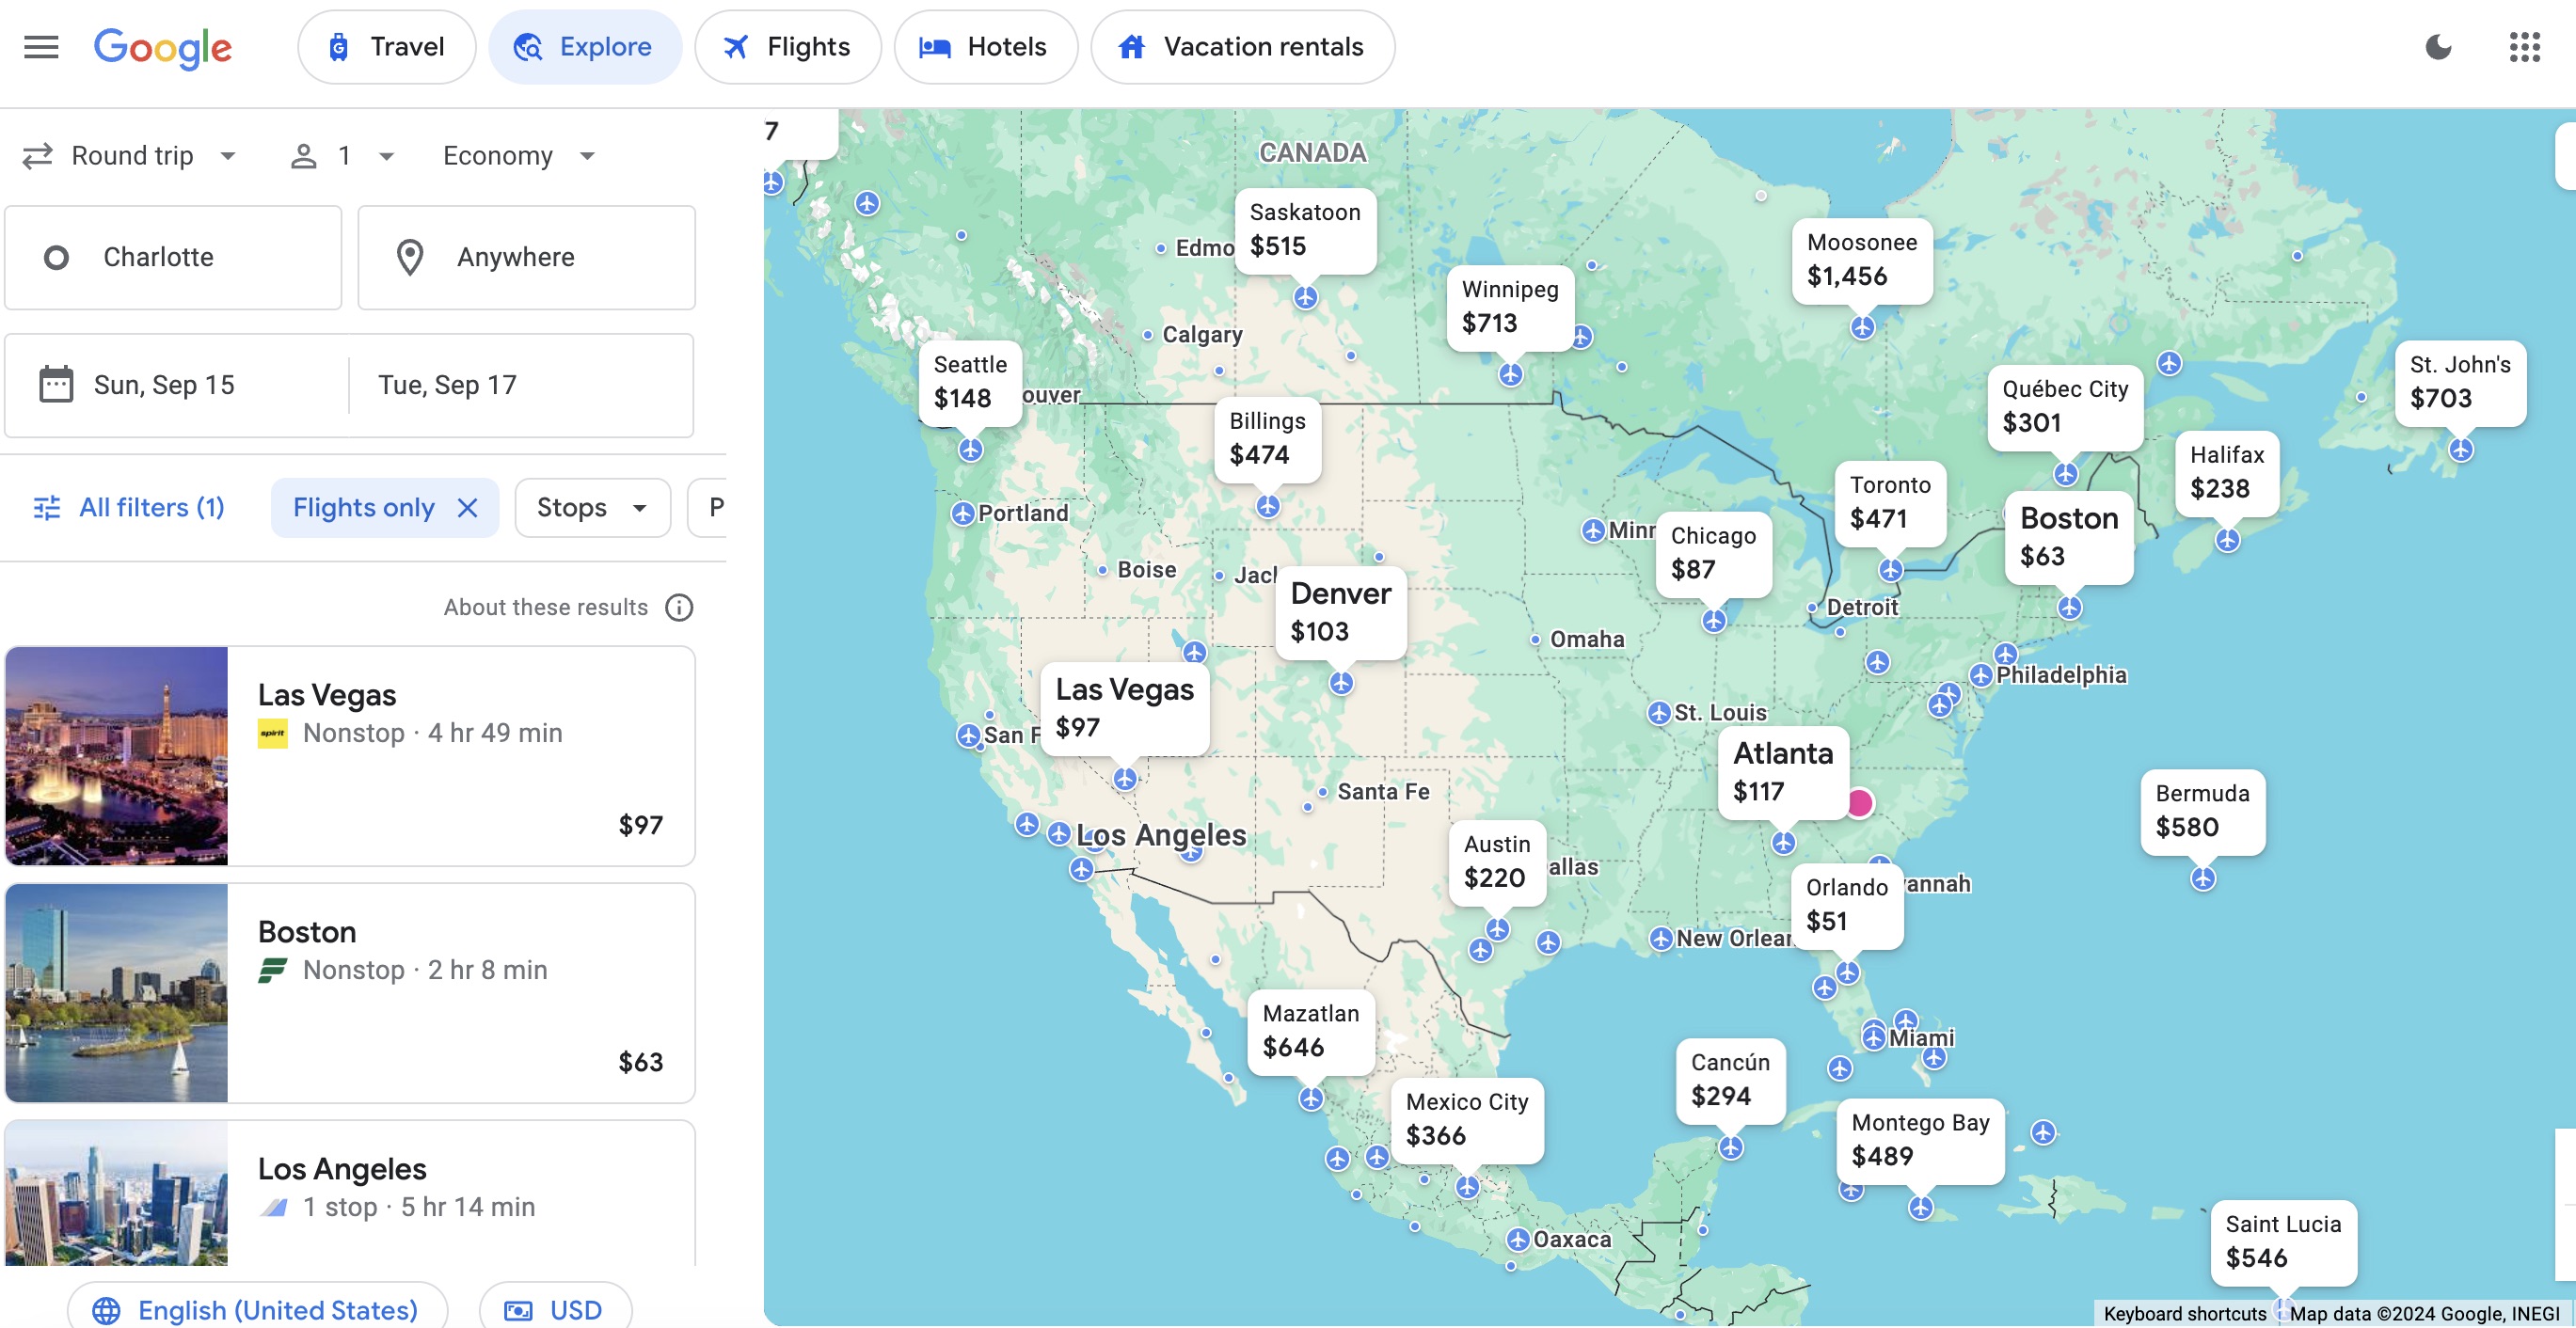Click the Boston $63 result card
The image size is (2576, 1328).
[x=351, y=992]
